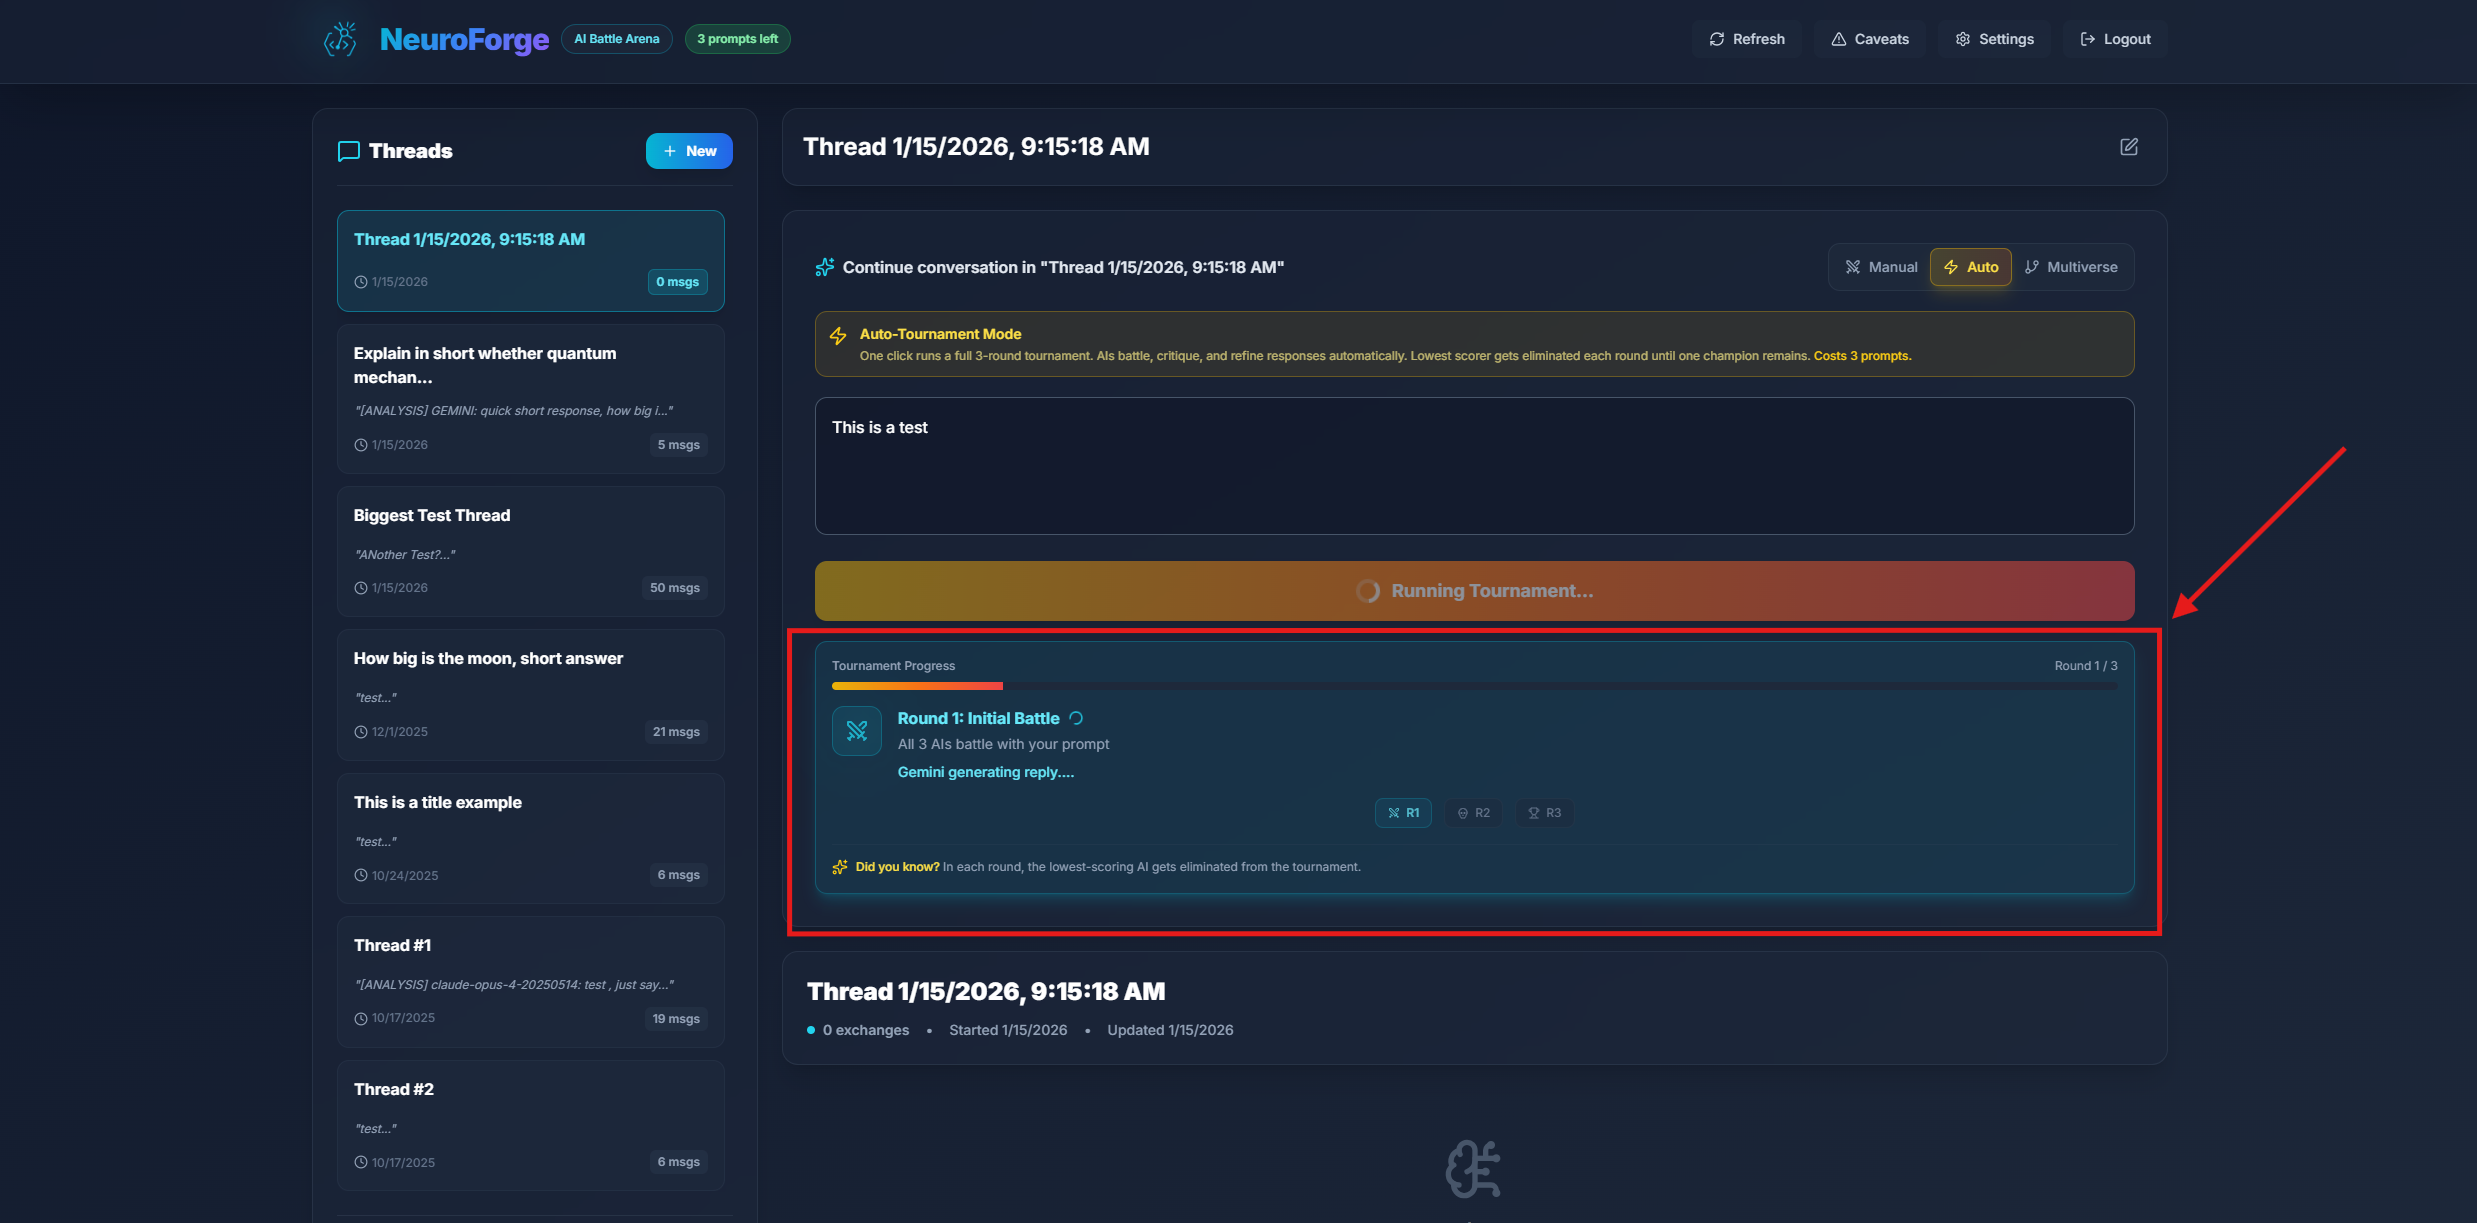The image size is (2477, 1223).
Task: Click the edit thread title pencil icon
Action: tap(2128, 147)
